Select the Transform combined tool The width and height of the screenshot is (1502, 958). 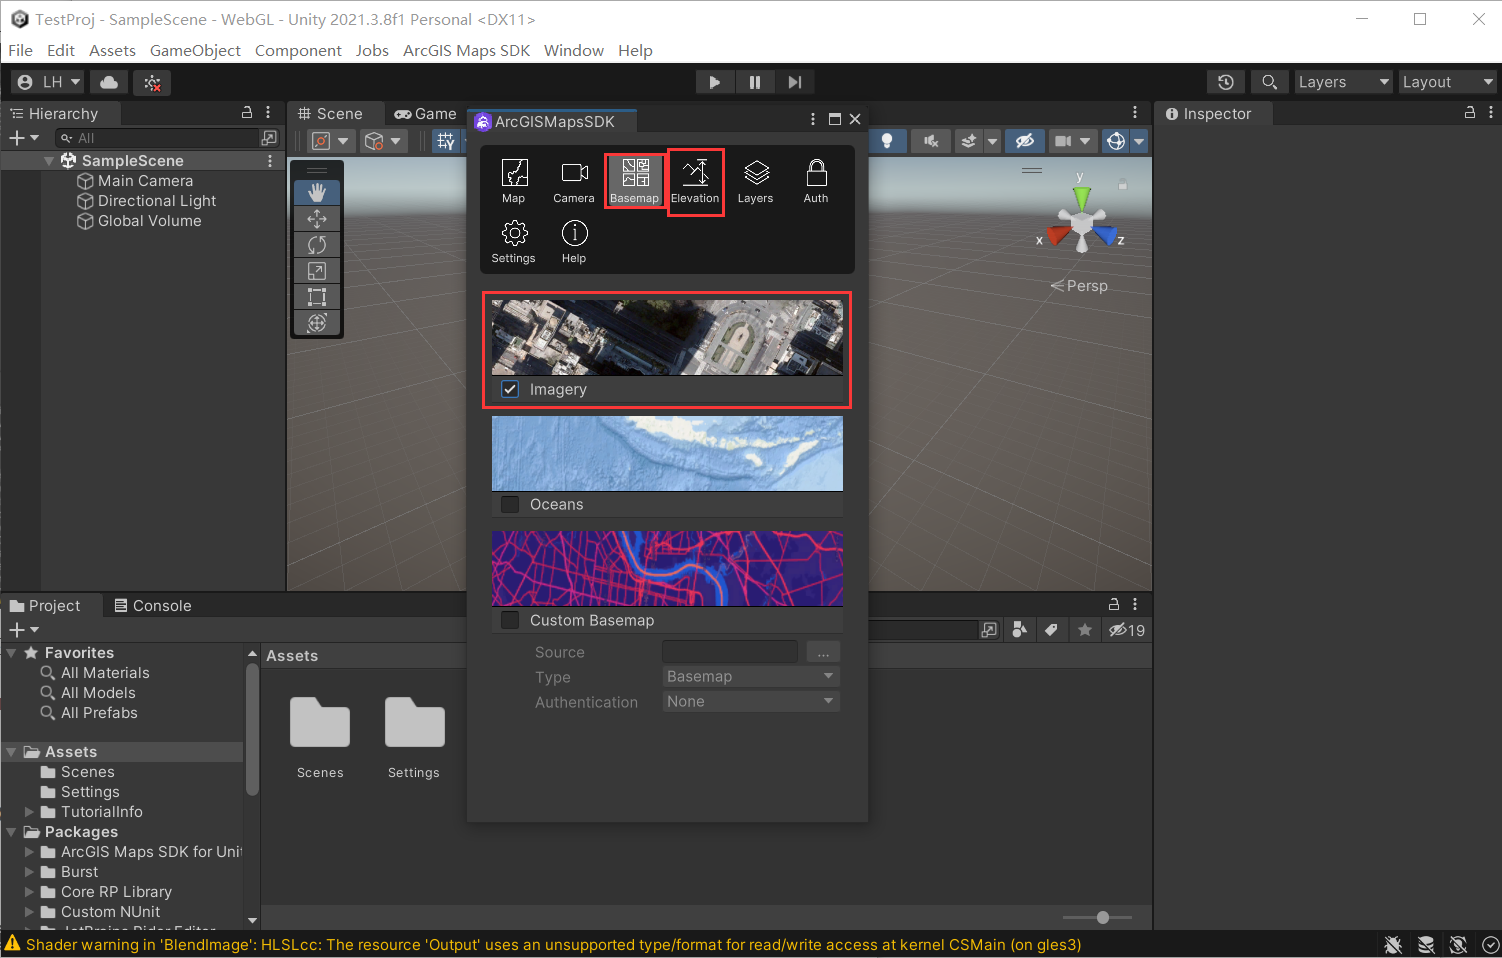coord(317,323)
